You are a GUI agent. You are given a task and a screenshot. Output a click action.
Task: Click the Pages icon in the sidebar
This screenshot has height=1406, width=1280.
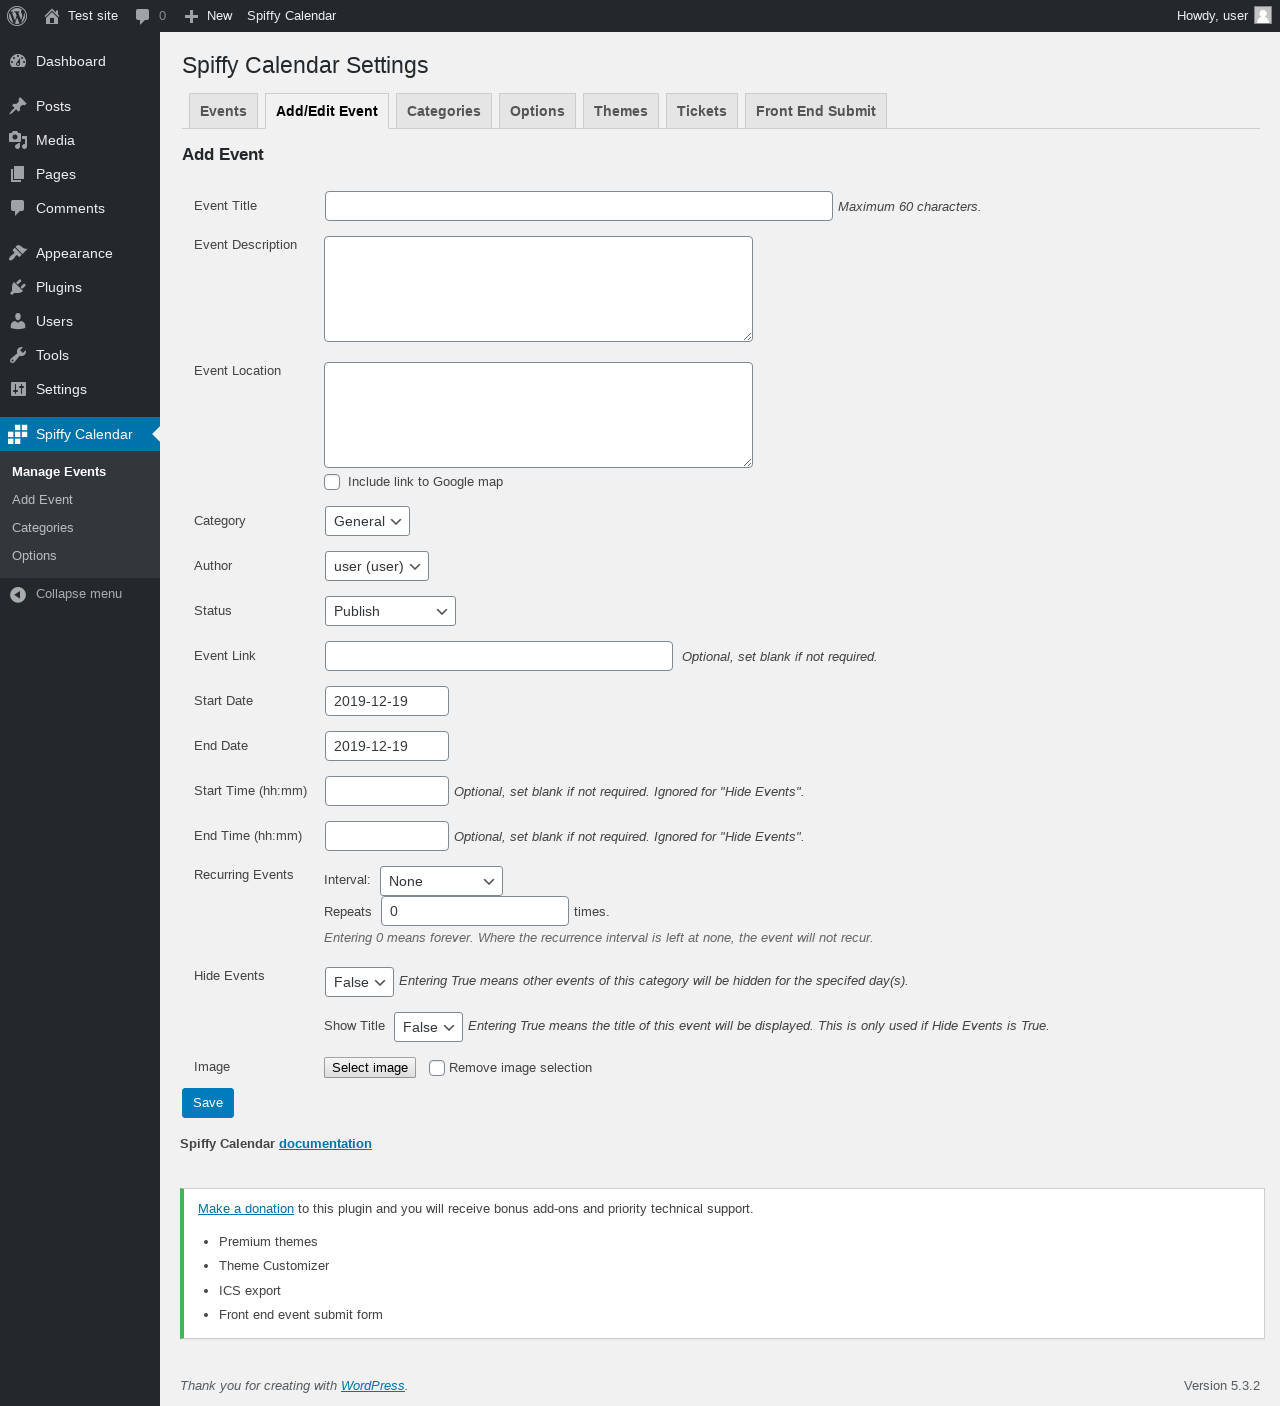click(x=18, y=174)
